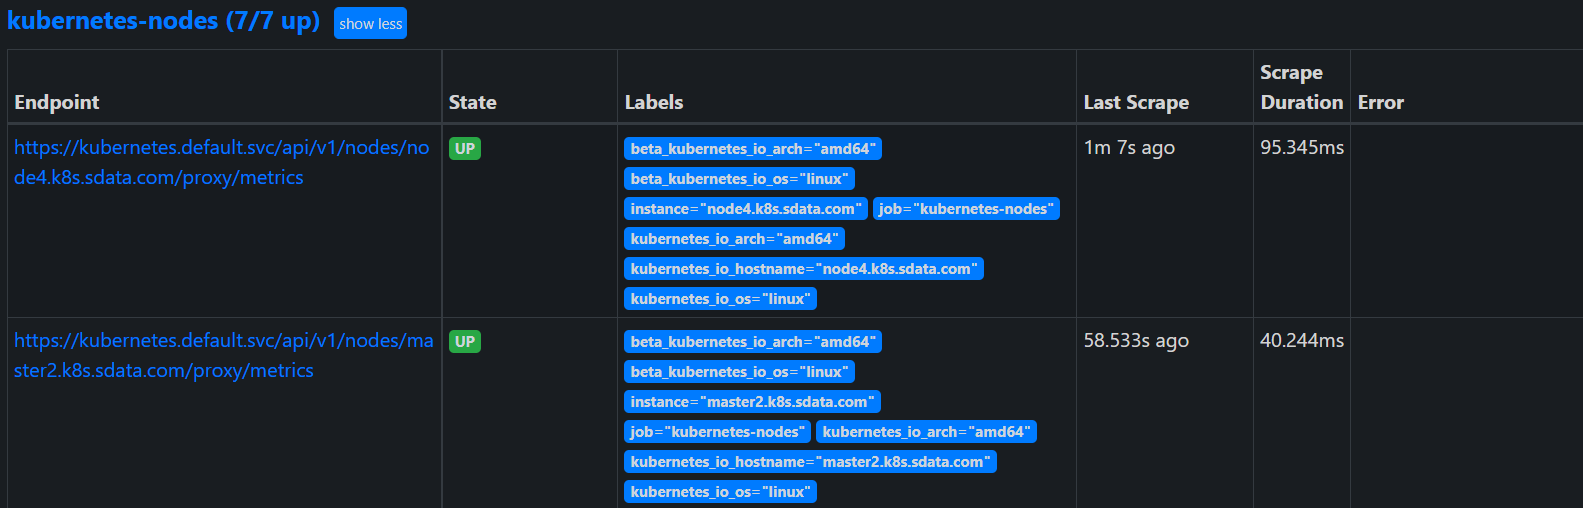Click the kubernetes-nodes (7/7 up) heading link
This screenshot has width=1583, height=508.
(163, 21)
